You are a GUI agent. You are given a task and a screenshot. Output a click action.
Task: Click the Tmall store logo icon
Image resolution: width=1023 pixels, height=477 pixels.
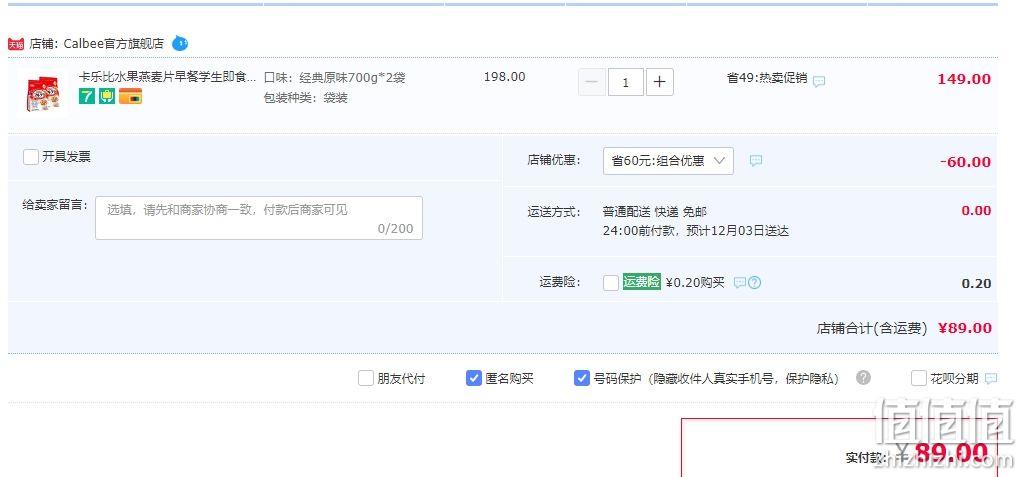pos(16,44)
